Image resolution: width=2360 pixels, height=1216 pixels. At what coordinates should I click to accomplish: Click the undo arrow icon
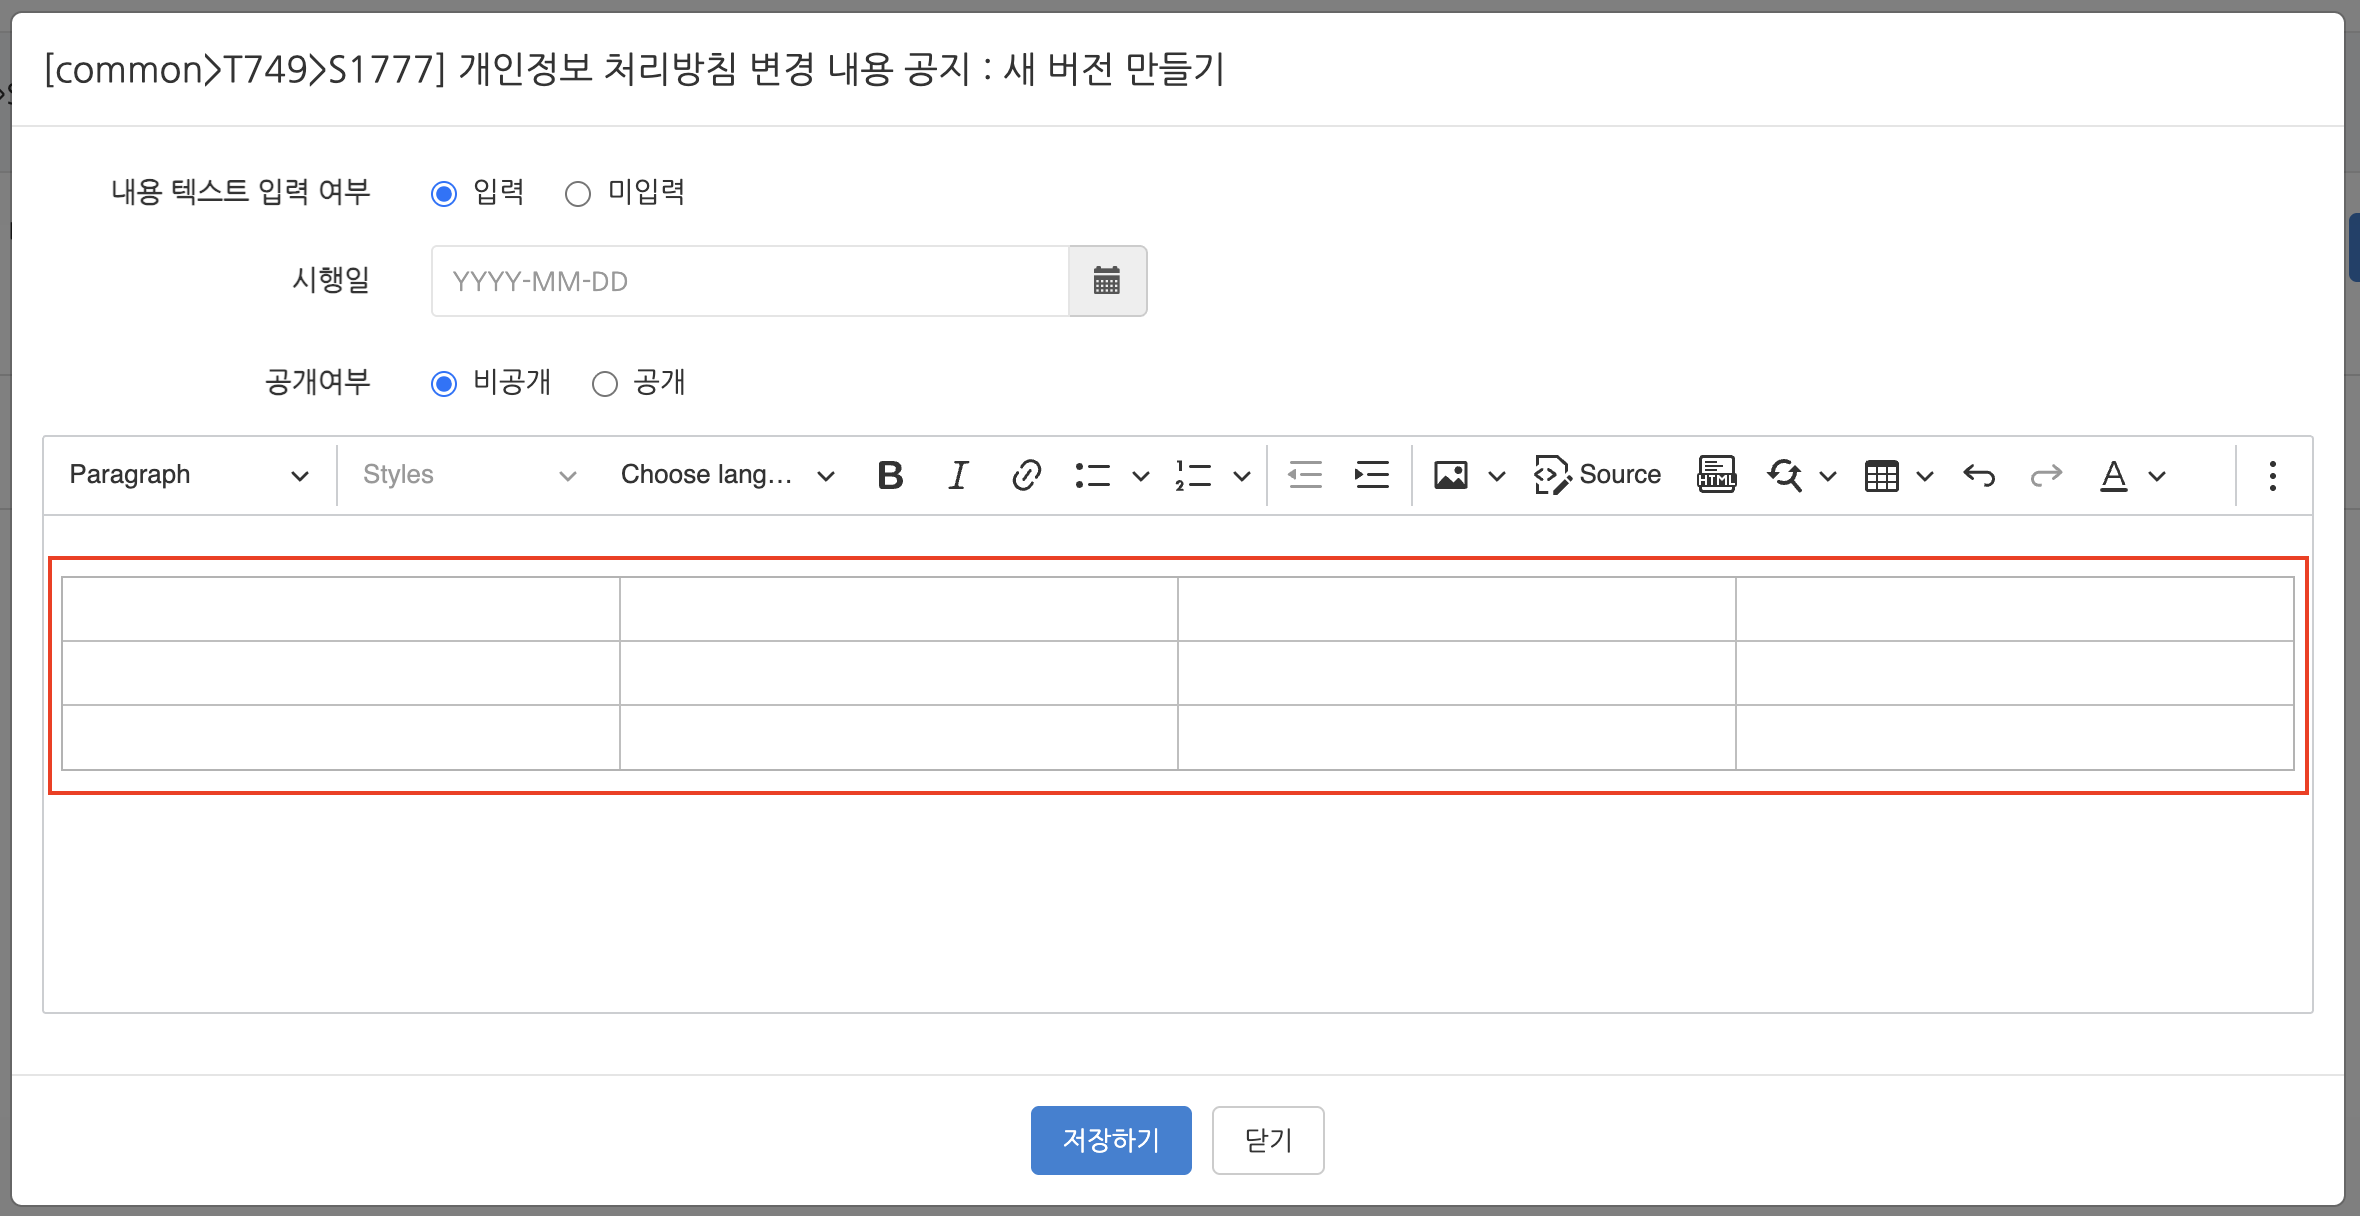(x=1978, y=475)
